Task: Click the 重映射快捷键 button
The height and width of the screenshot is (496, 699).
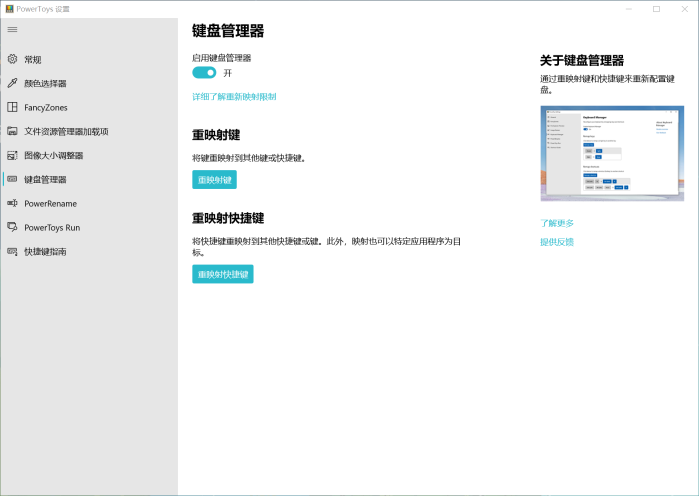Action: coord(223,274)
